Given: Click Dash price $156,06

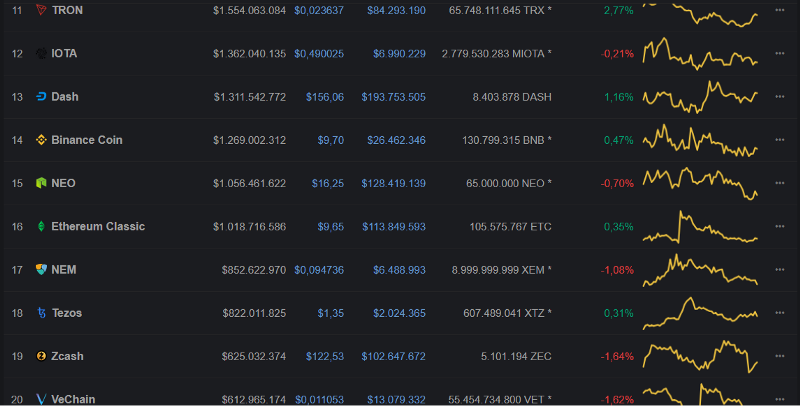Looking at the screenshot, I should pos(325,97).
